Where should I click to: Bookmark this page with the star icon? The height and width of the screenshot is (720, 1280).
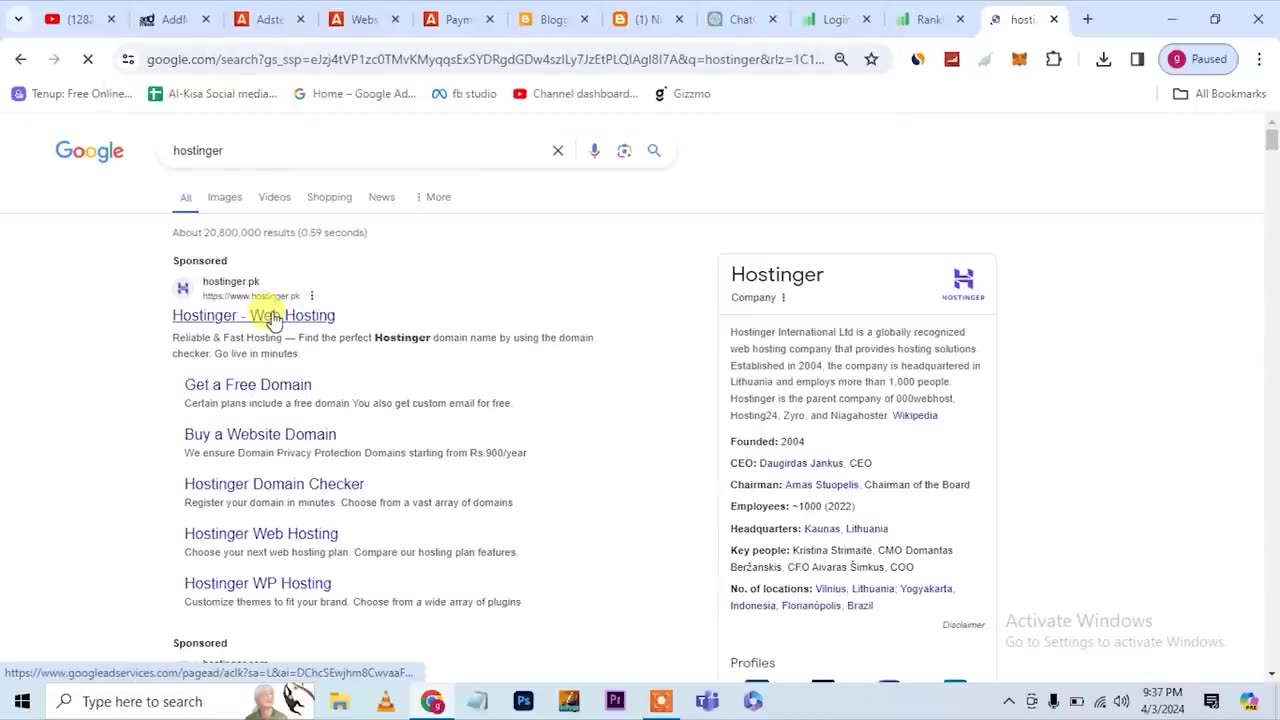point(871,59)
